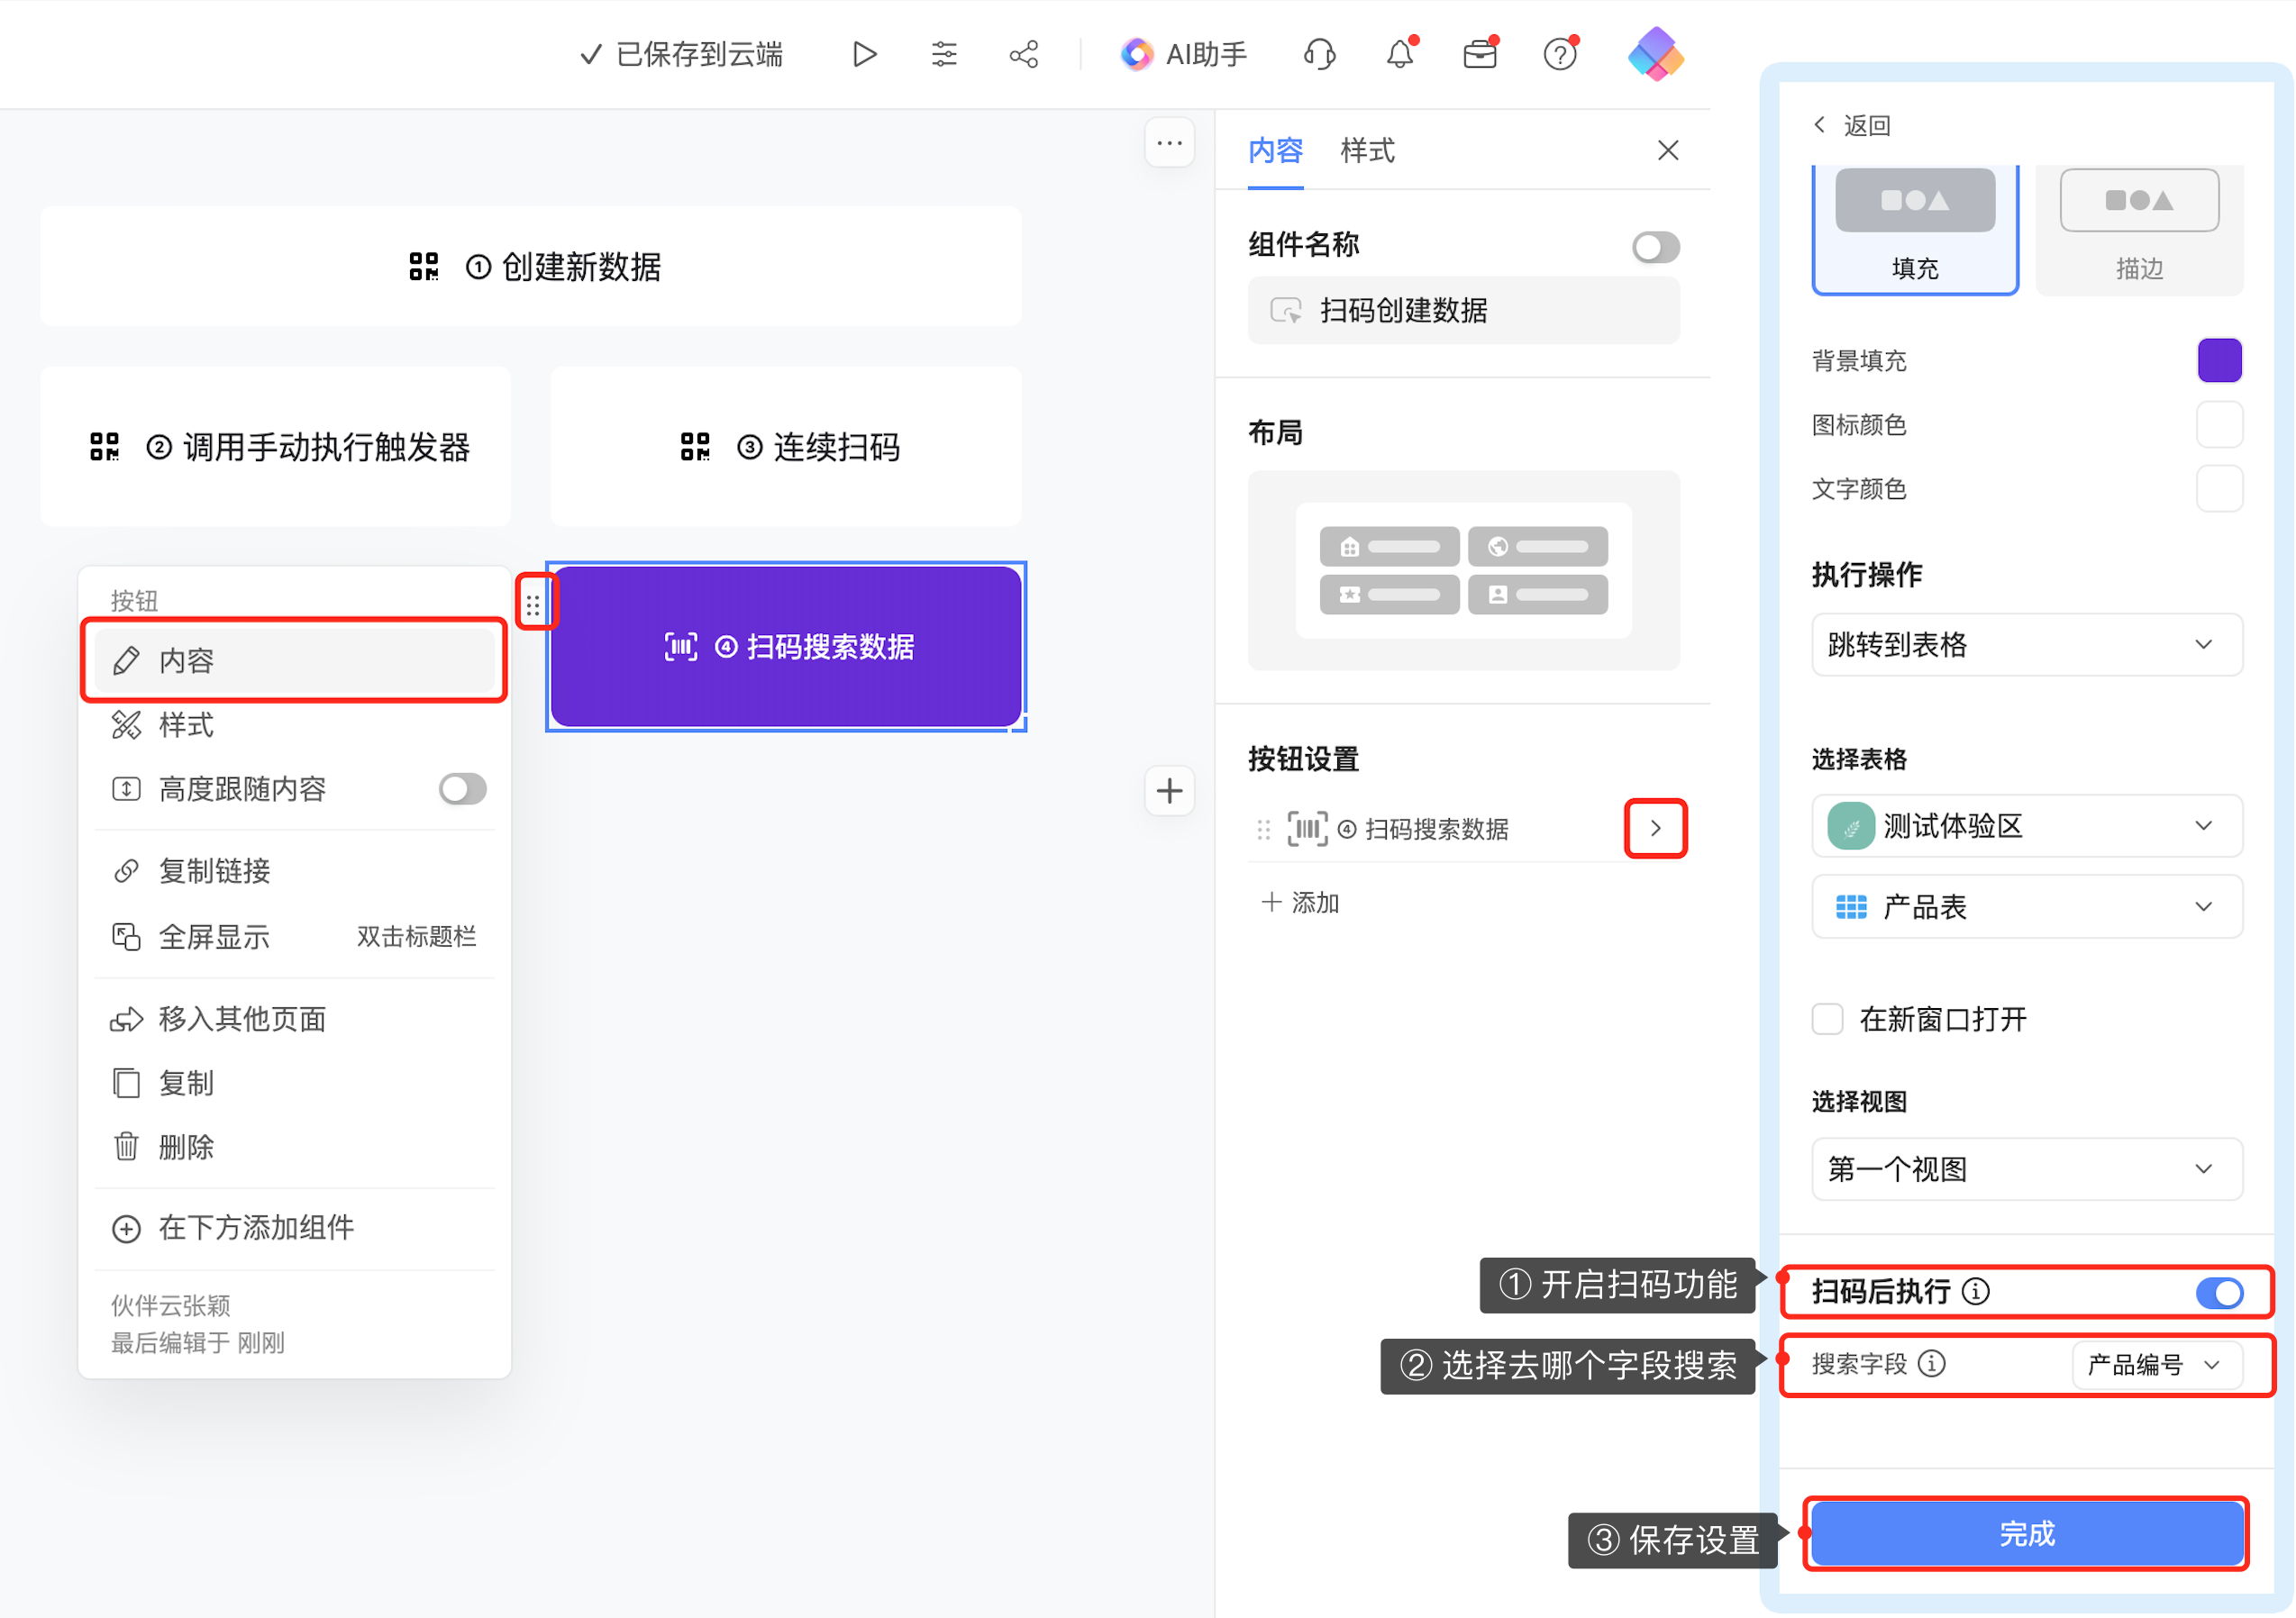Expand the ④ 扫码搜索数据 button settings chevron
Screen dimensions: 2296x1618
[x=1655, y=828]
